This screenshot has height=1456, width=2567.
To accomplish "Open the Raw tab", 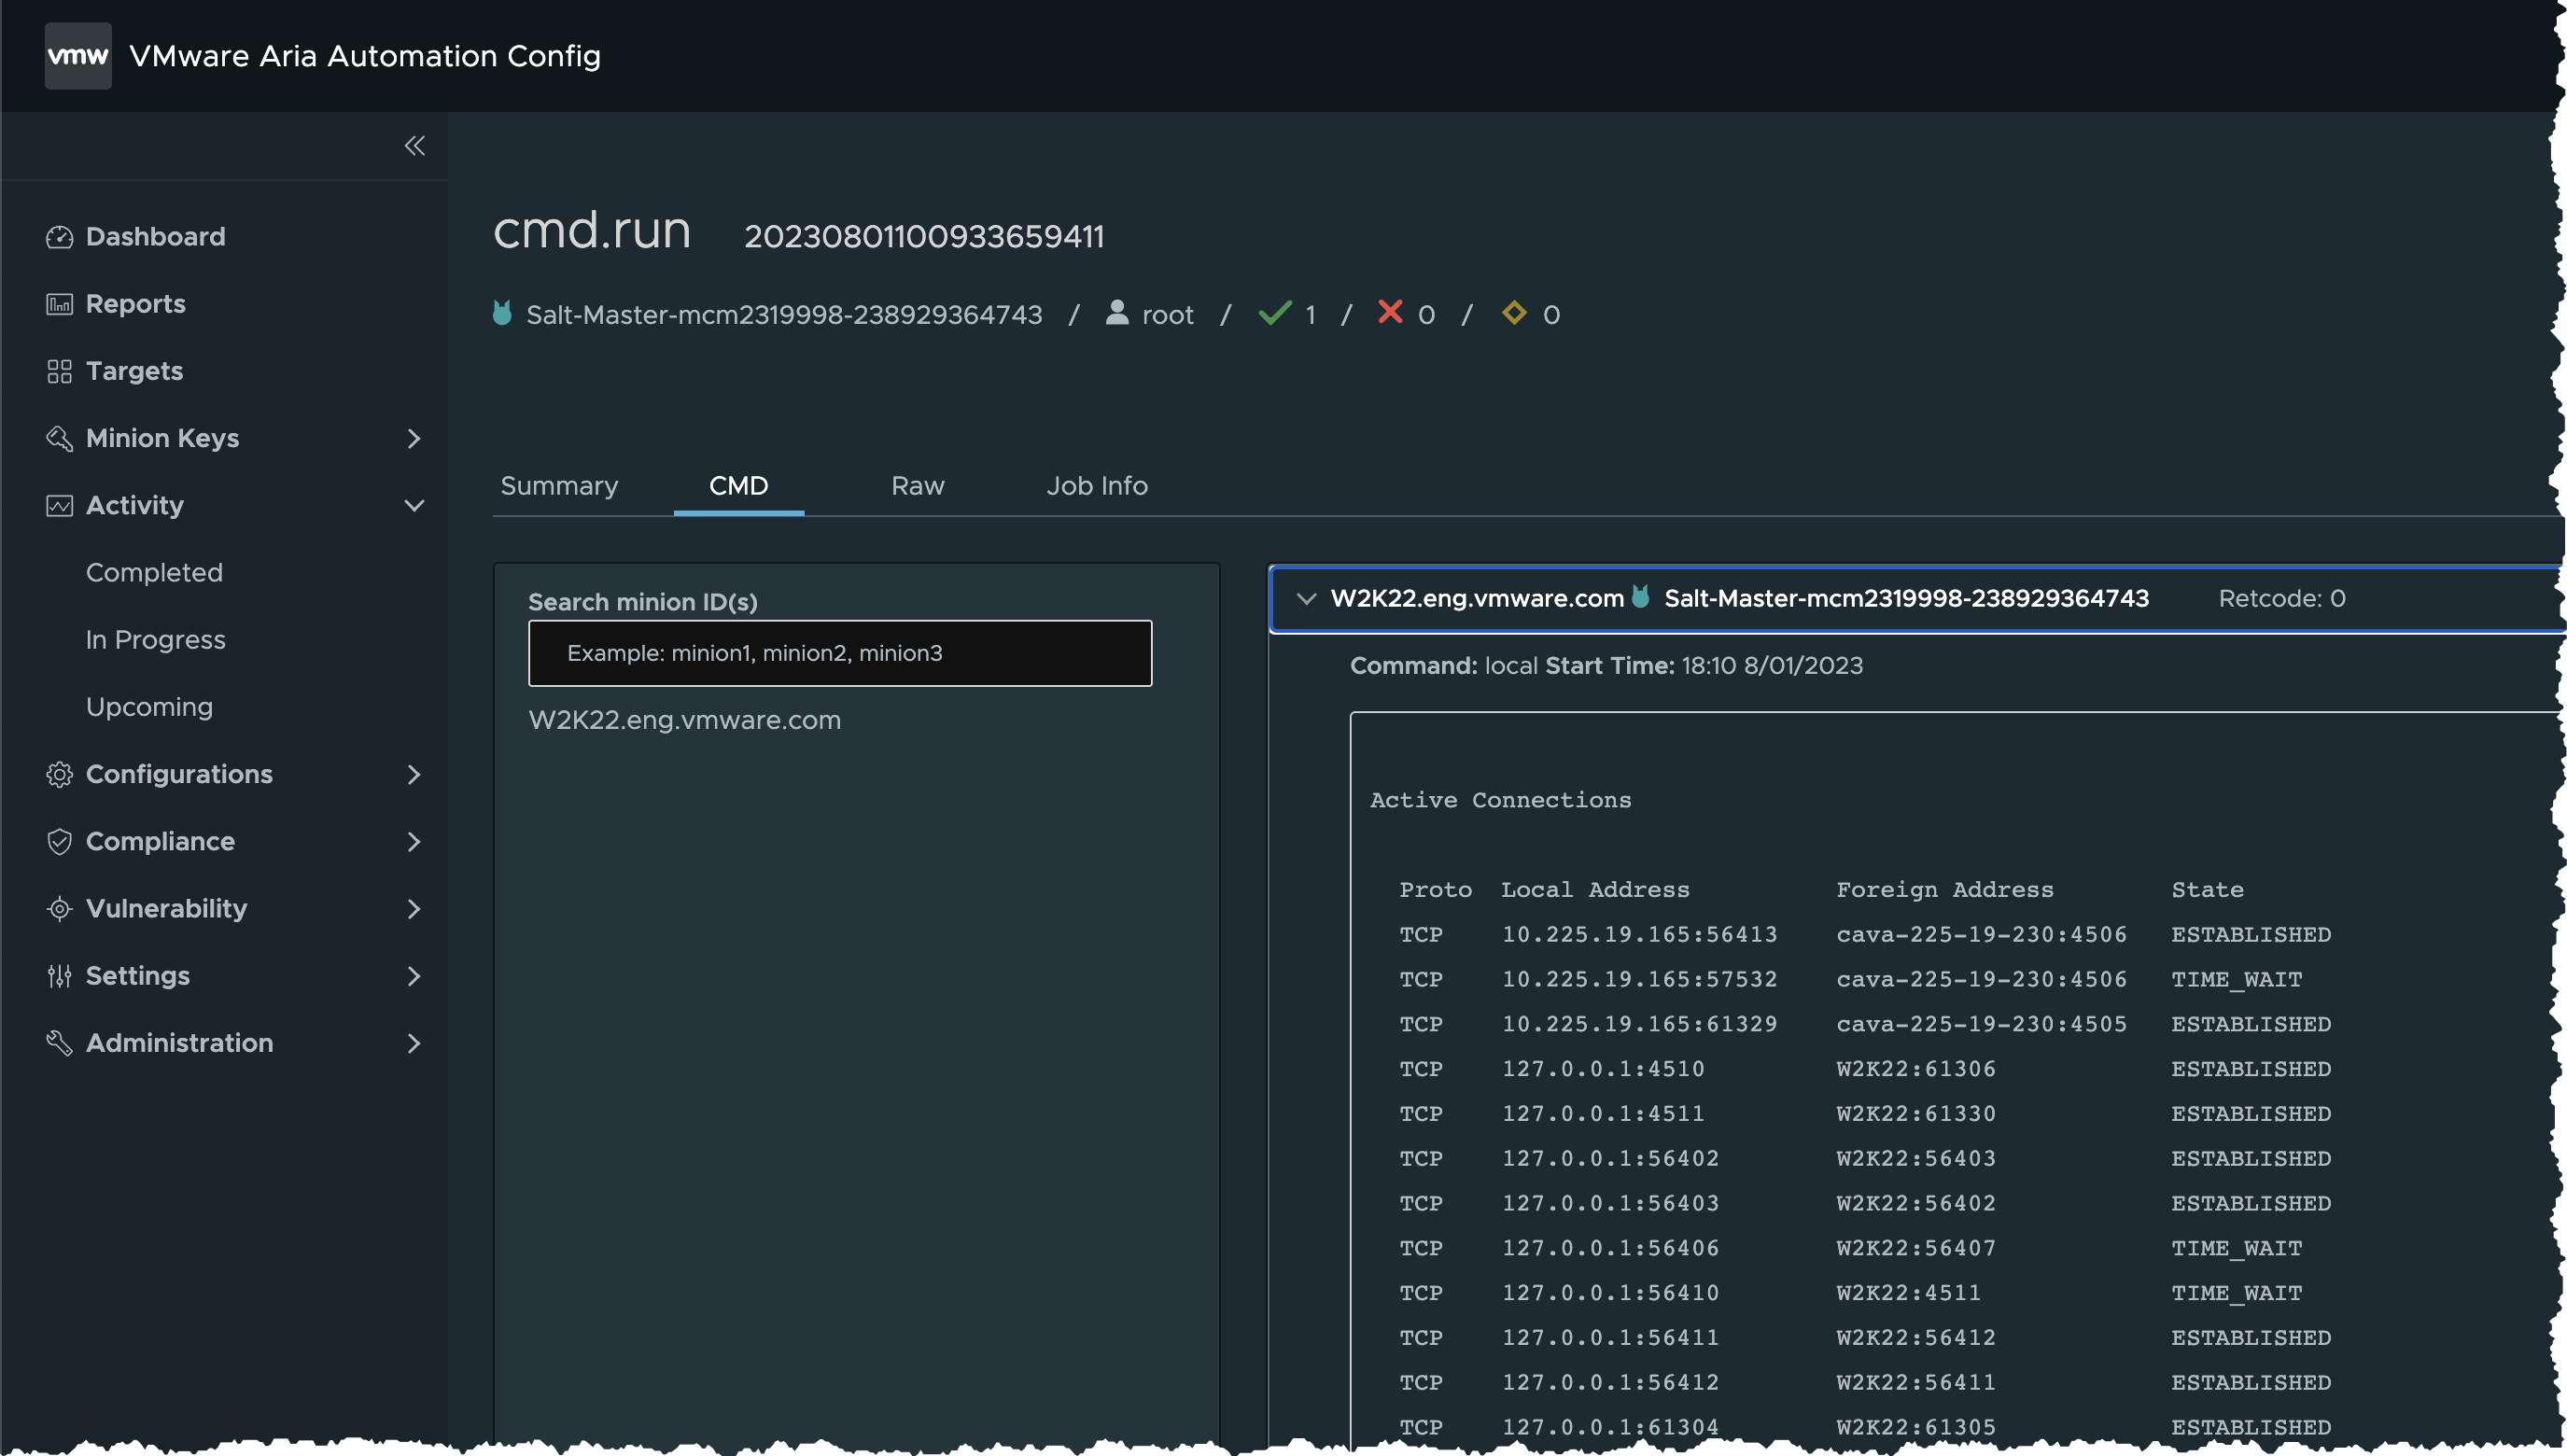I will [x=917, y=486].
